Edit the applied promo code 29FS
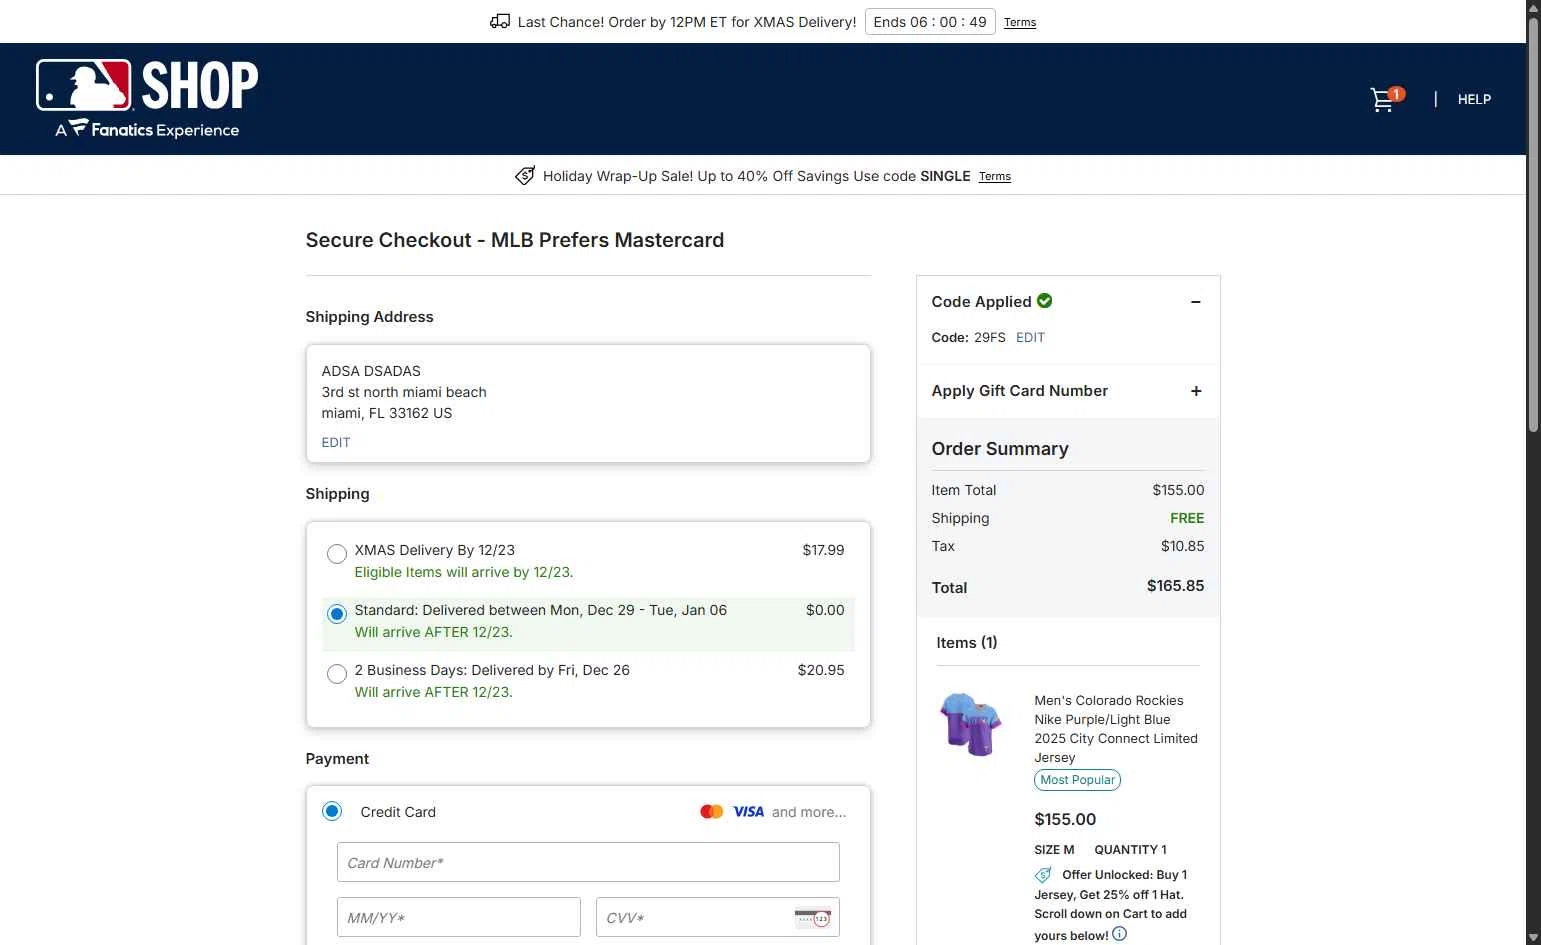The width and height of the screenshot is (1541, 945). (1030, 337)
